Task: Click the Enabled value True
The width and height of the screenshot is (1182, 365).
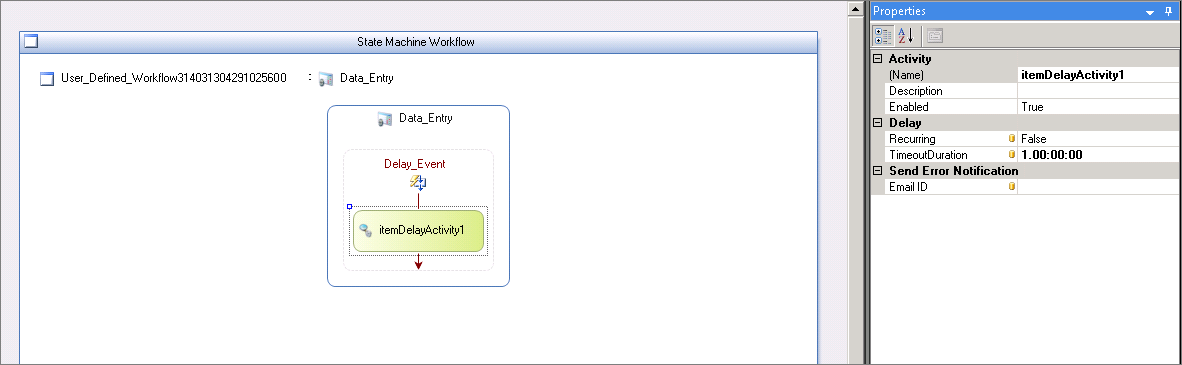Action: [1099, 107]
